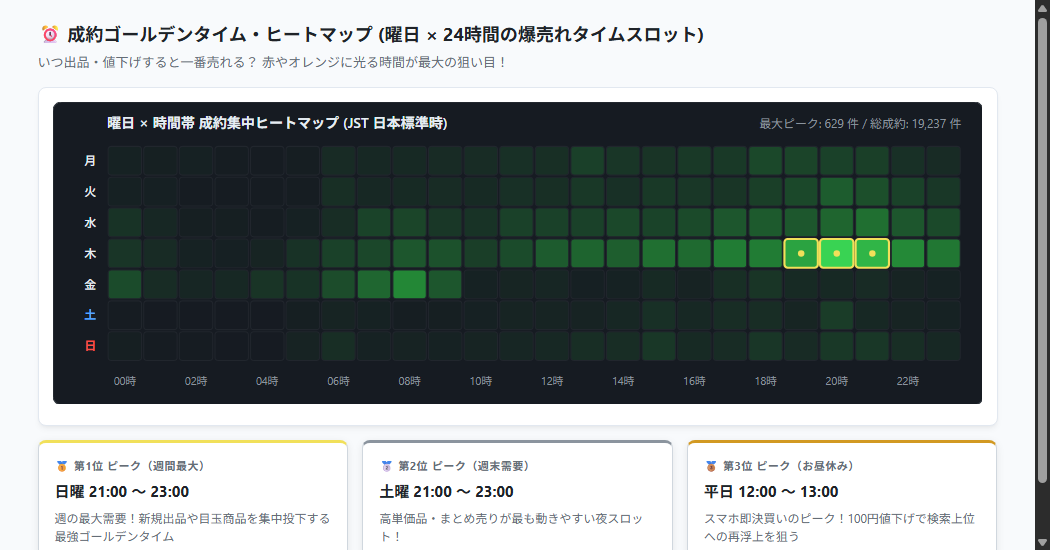Click the red 日 row label
1050x550 pixels.
(90, 346)
